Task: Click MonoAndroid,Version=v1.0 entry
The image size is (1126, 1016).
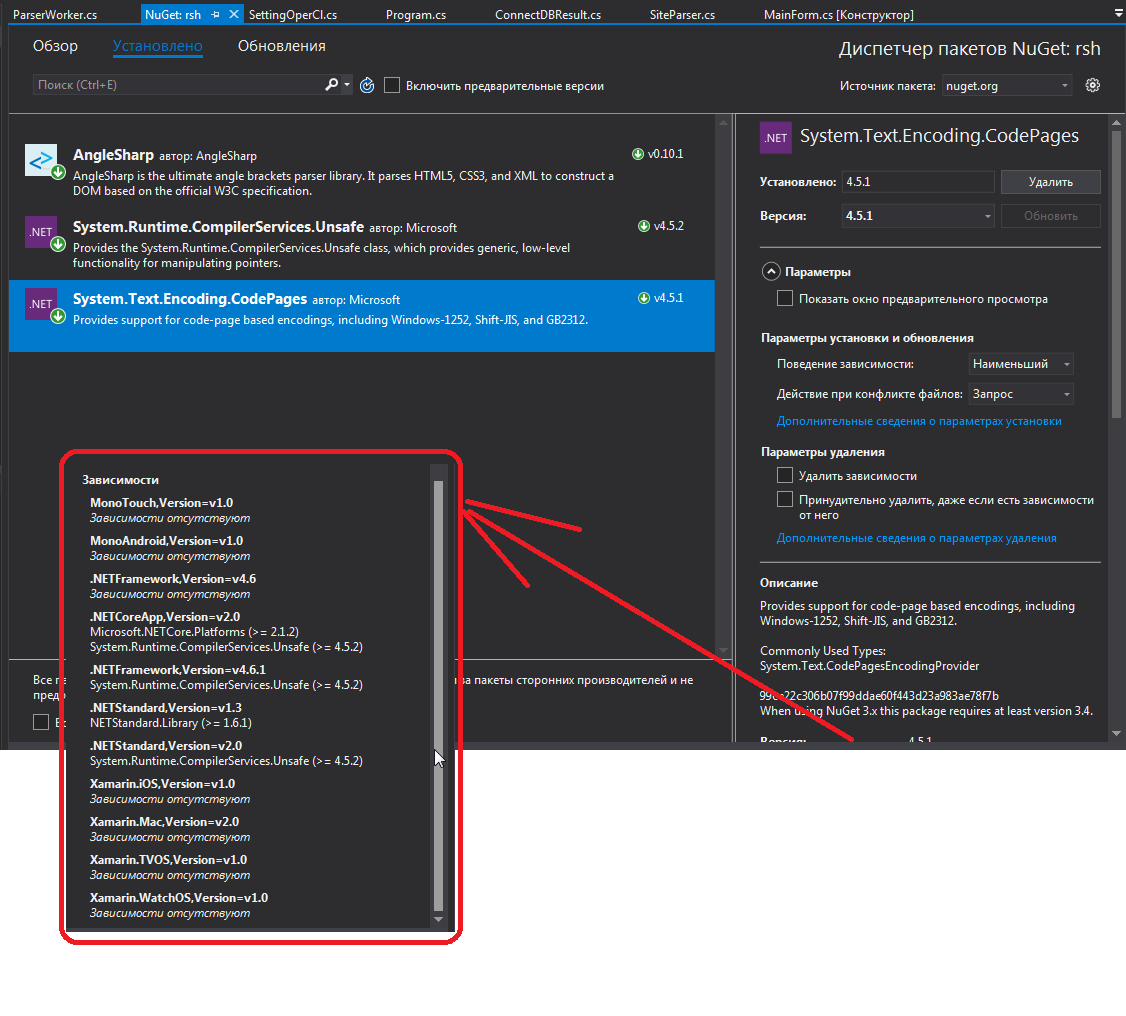Action: click(x=167, y=541)
